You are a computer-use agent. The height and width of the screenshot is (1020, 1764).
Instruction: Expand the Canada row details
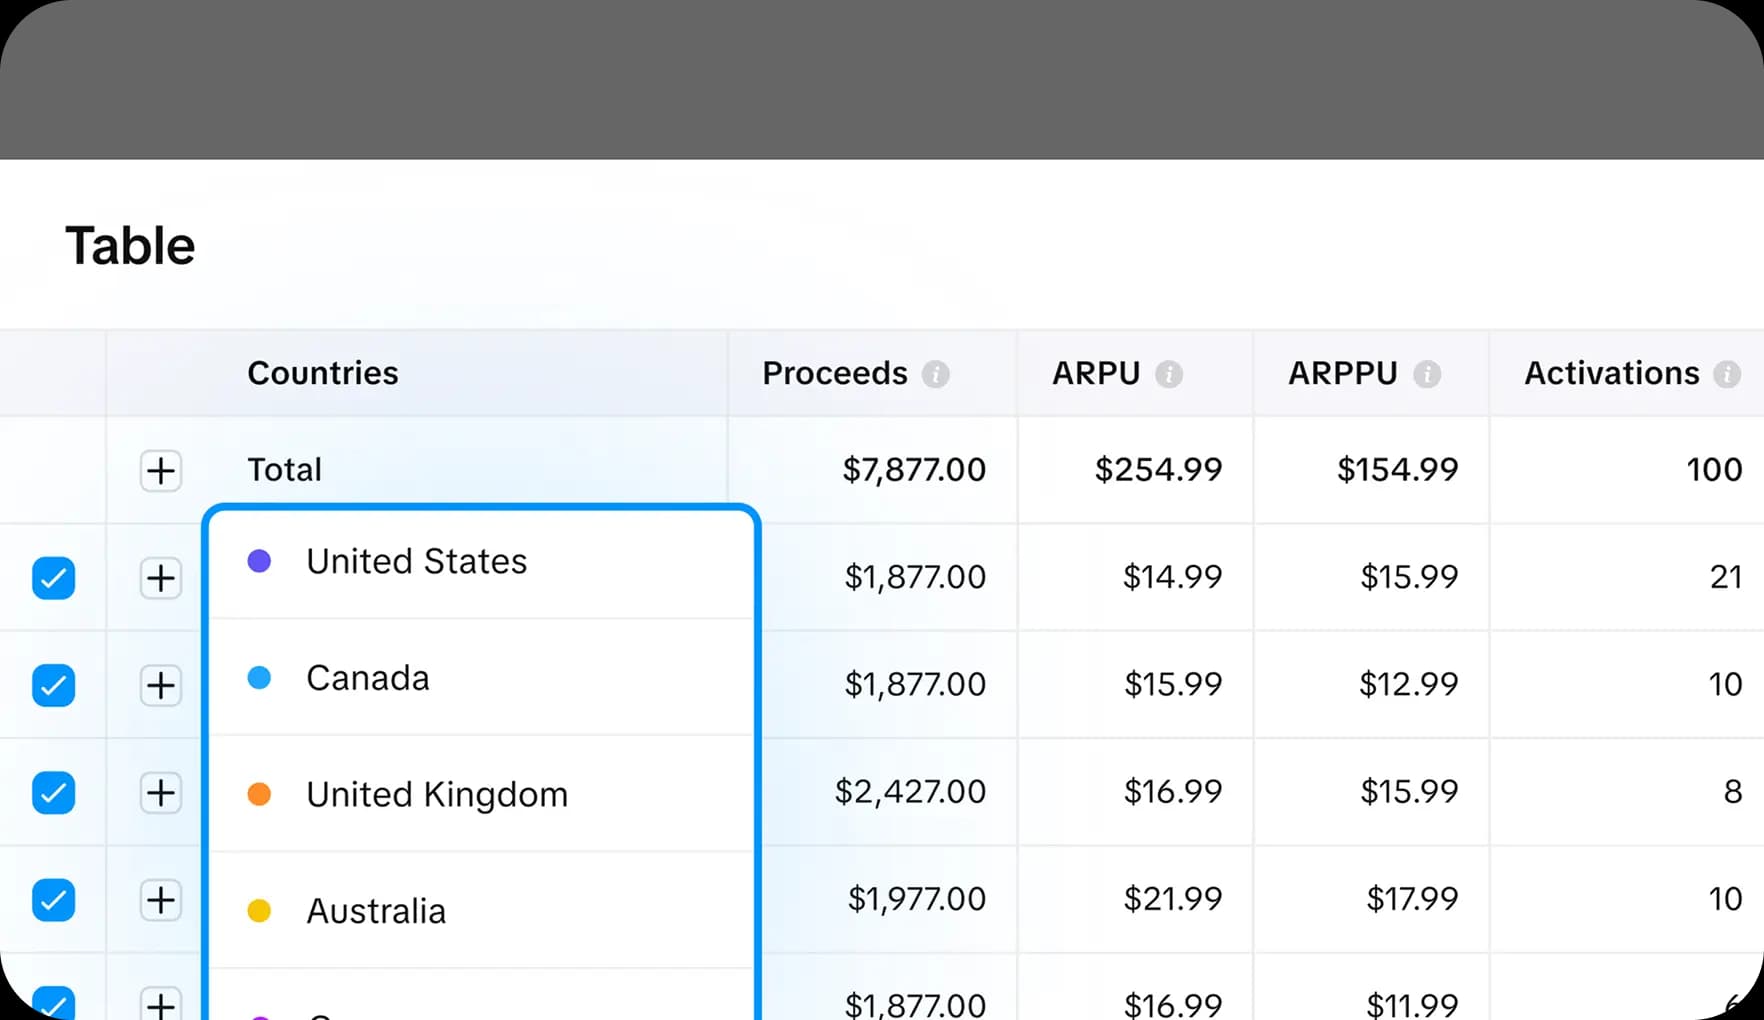click(x=160, y=686)
